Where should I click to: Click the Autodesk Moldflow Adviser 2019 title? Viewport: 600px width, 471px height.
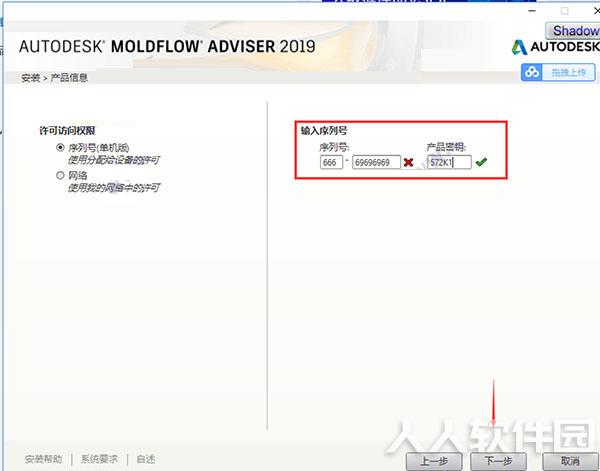click(x=167, y=47)
